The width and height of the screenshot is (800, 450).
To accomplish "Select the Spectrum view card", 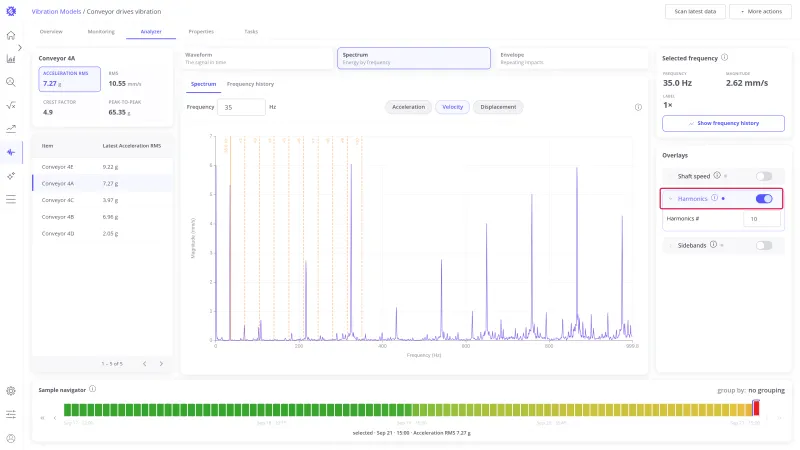I will 414,58.
